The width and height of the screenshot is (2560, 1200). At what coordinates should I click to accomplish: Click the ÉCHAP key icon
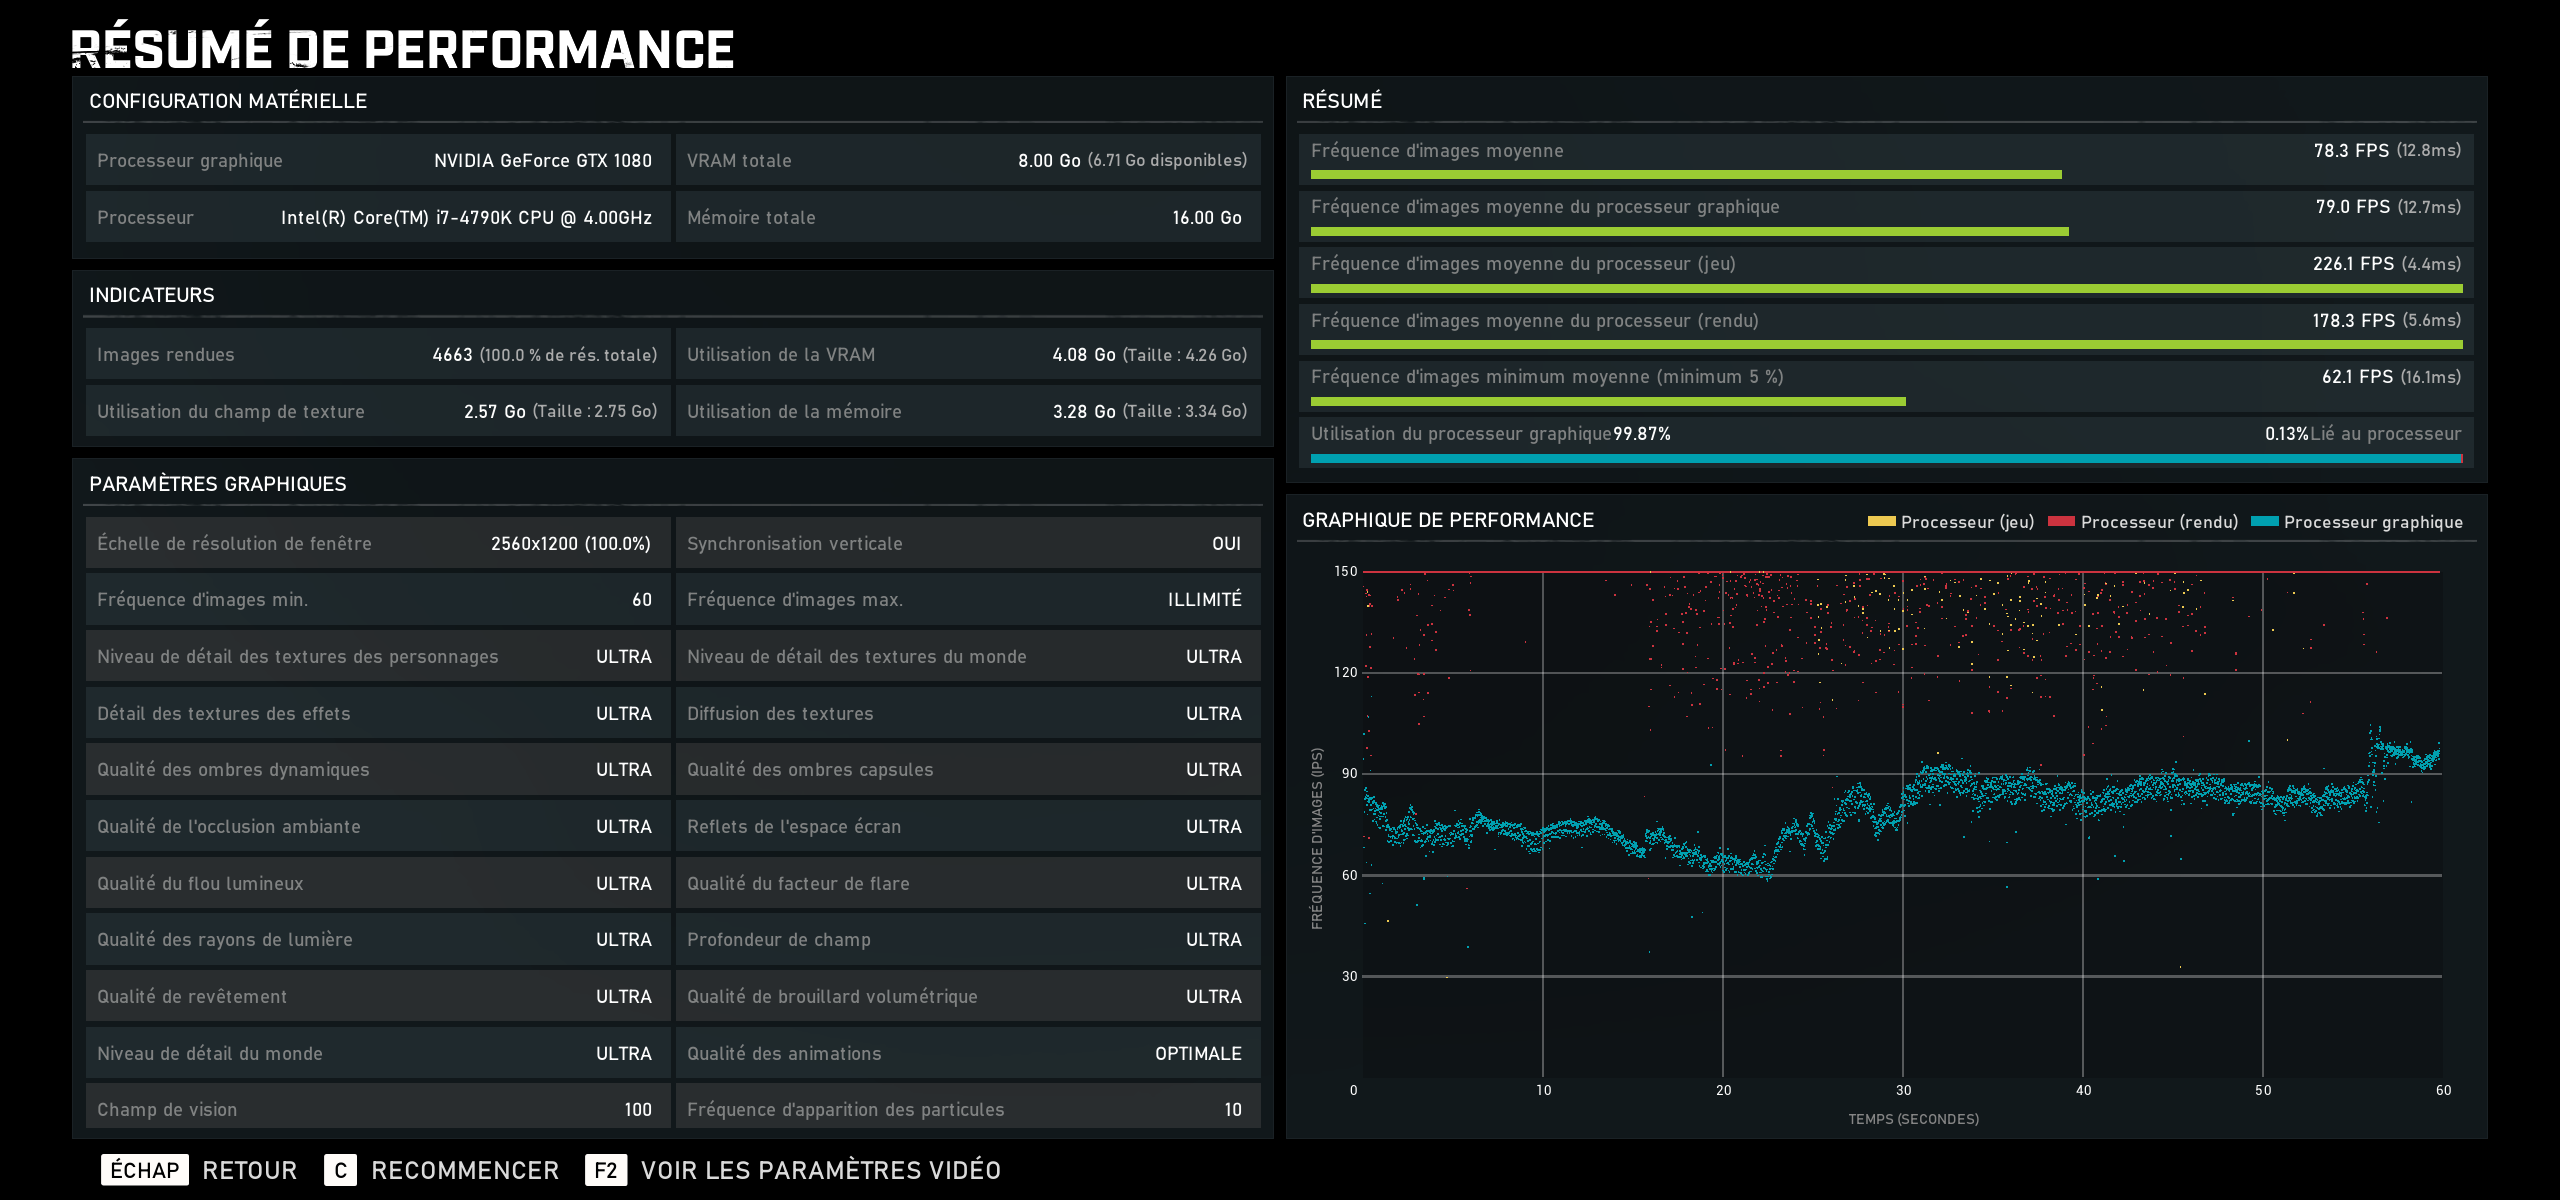144,1170
